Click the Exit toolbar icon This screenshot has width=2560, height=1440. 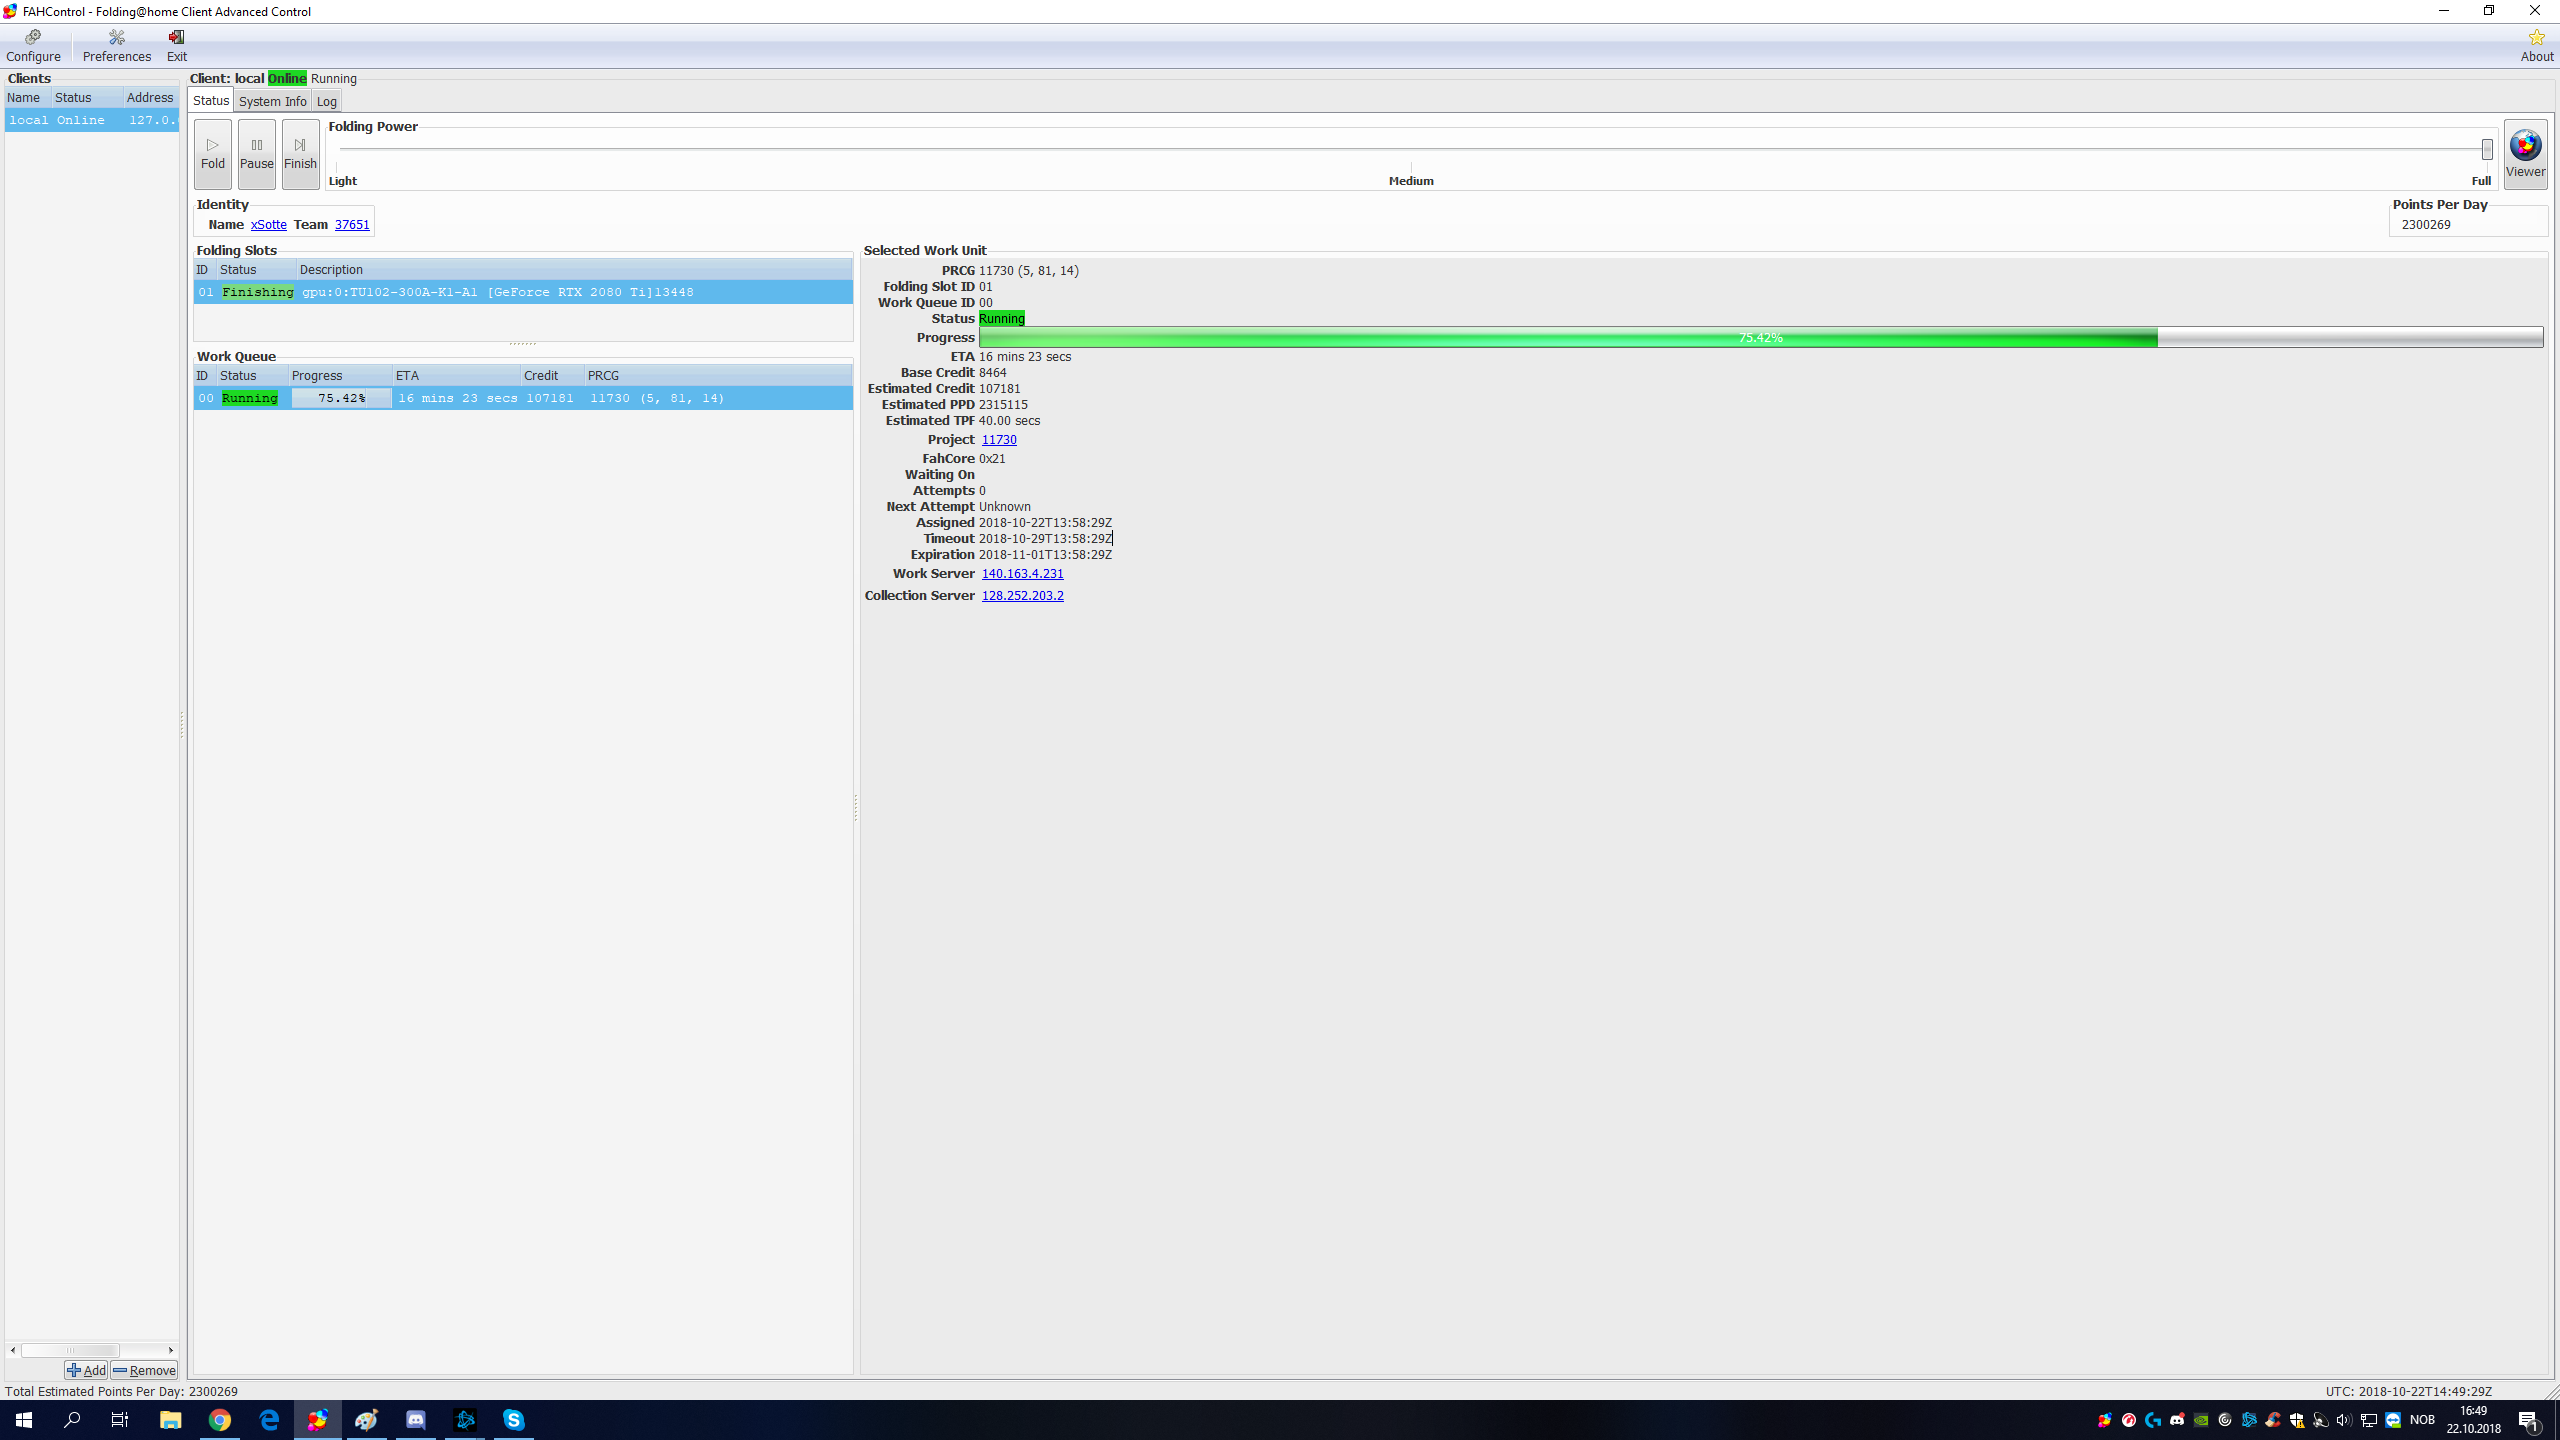(177, 46)
